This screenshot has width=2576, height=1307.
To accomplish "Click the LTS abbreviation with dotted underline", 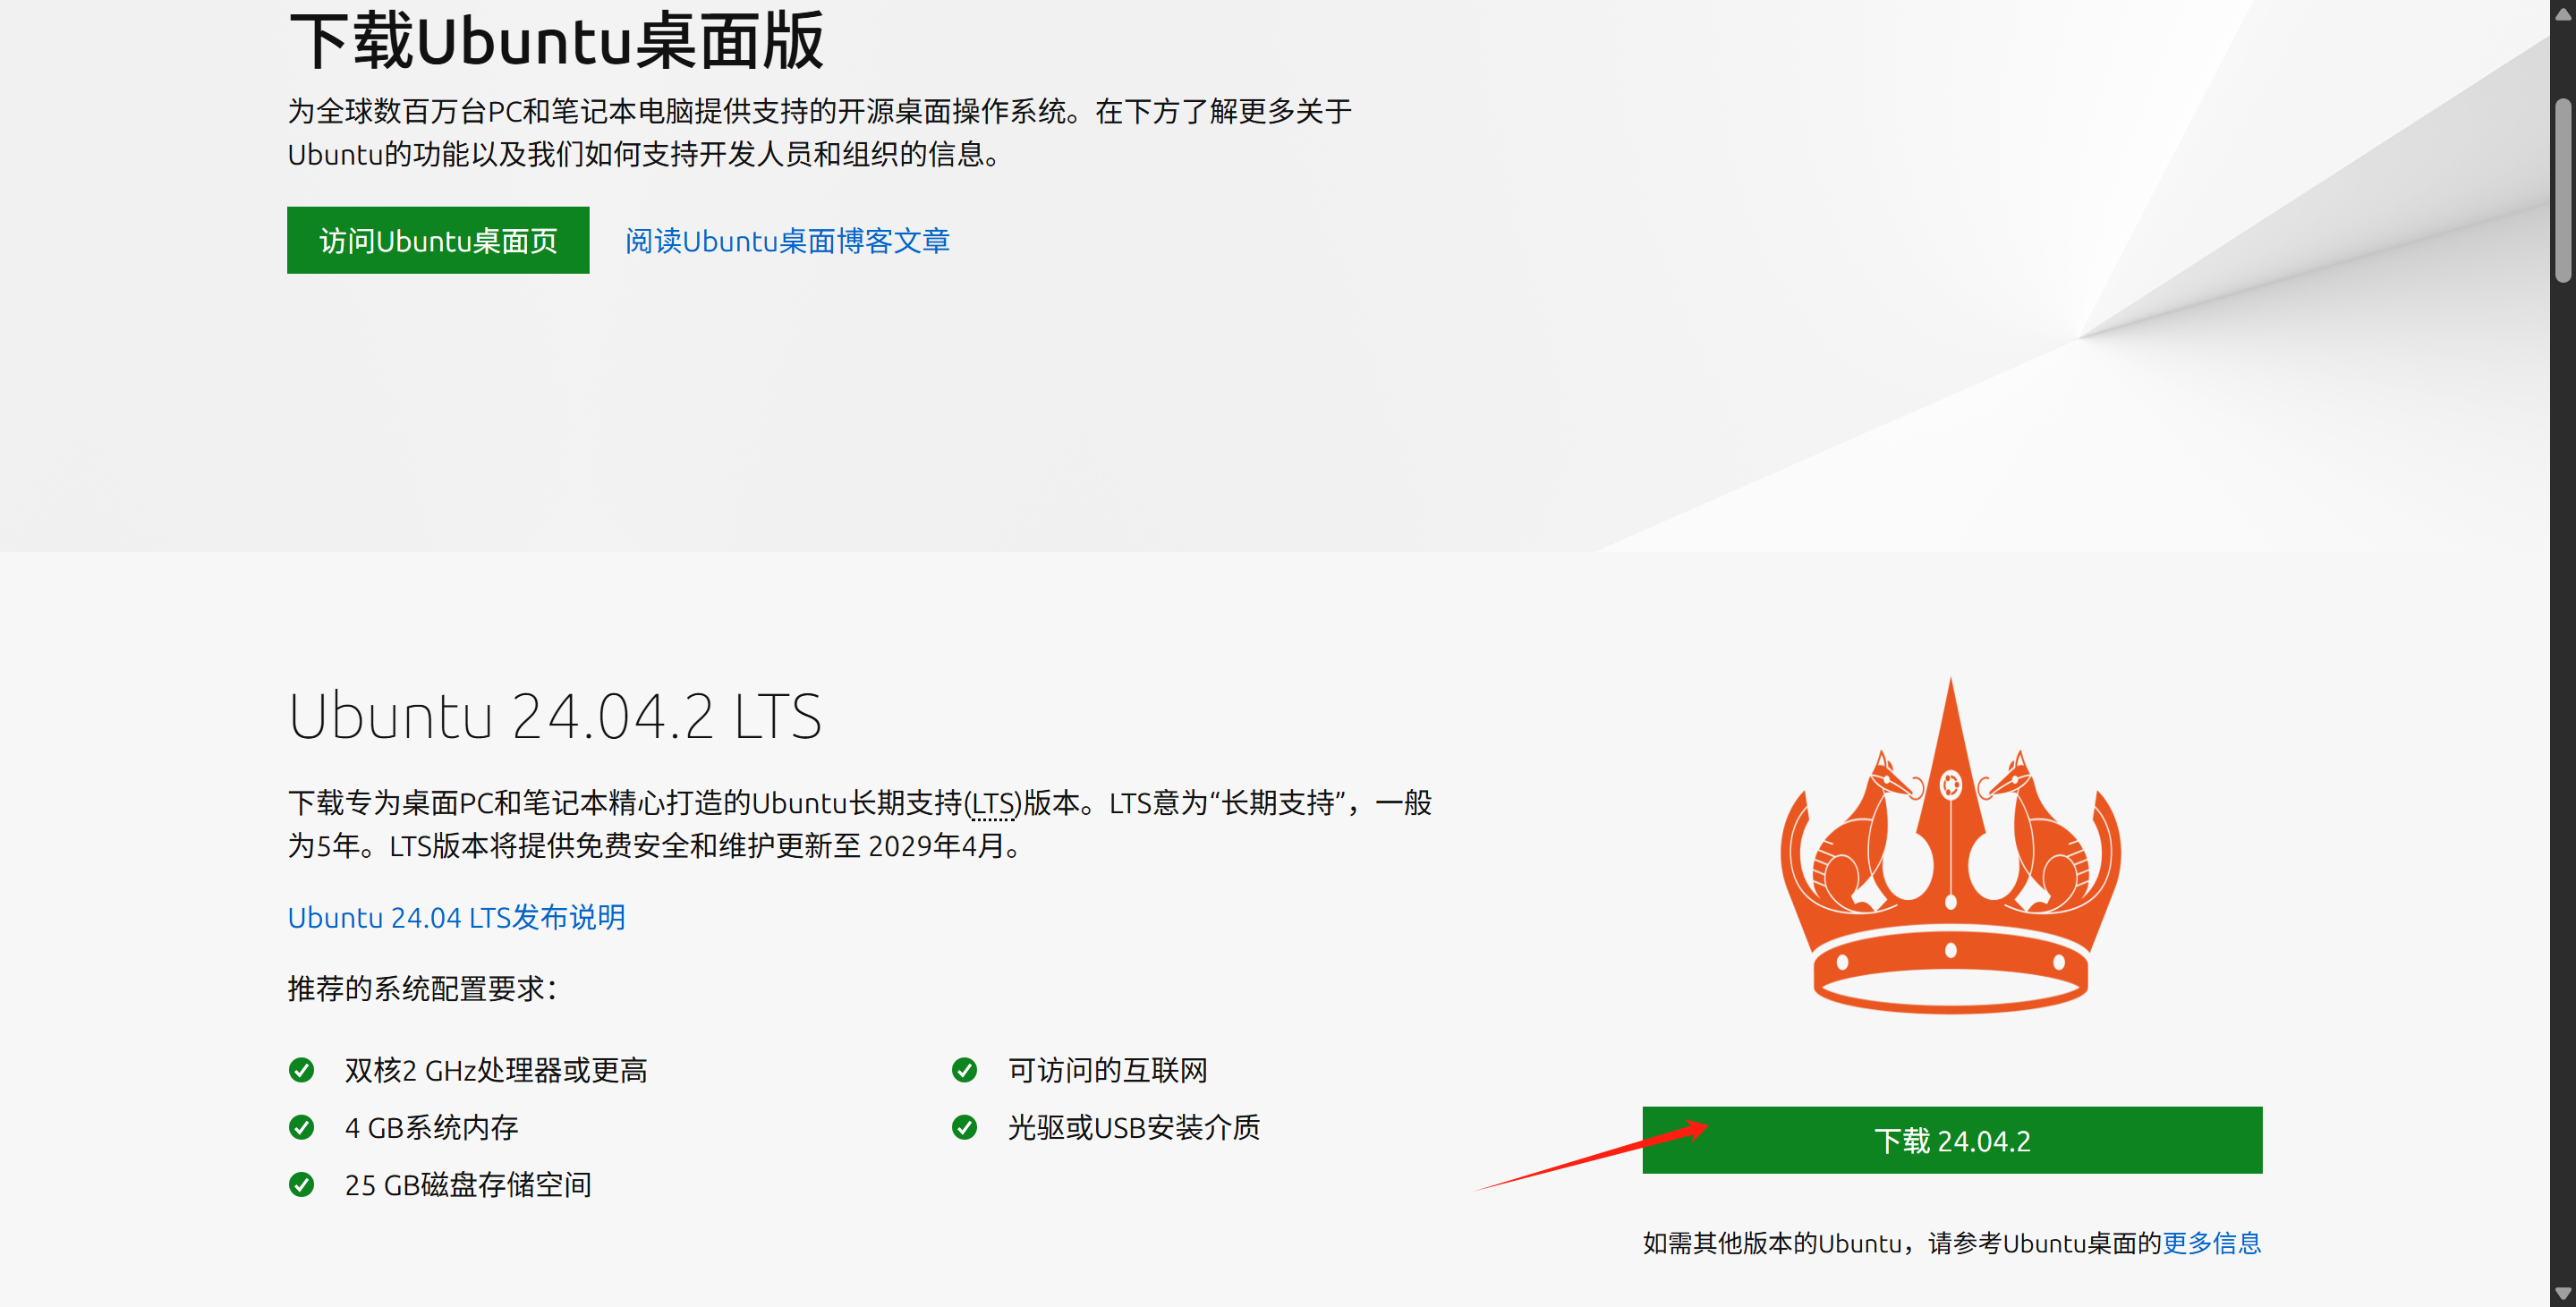I will (x=993, y=803).
